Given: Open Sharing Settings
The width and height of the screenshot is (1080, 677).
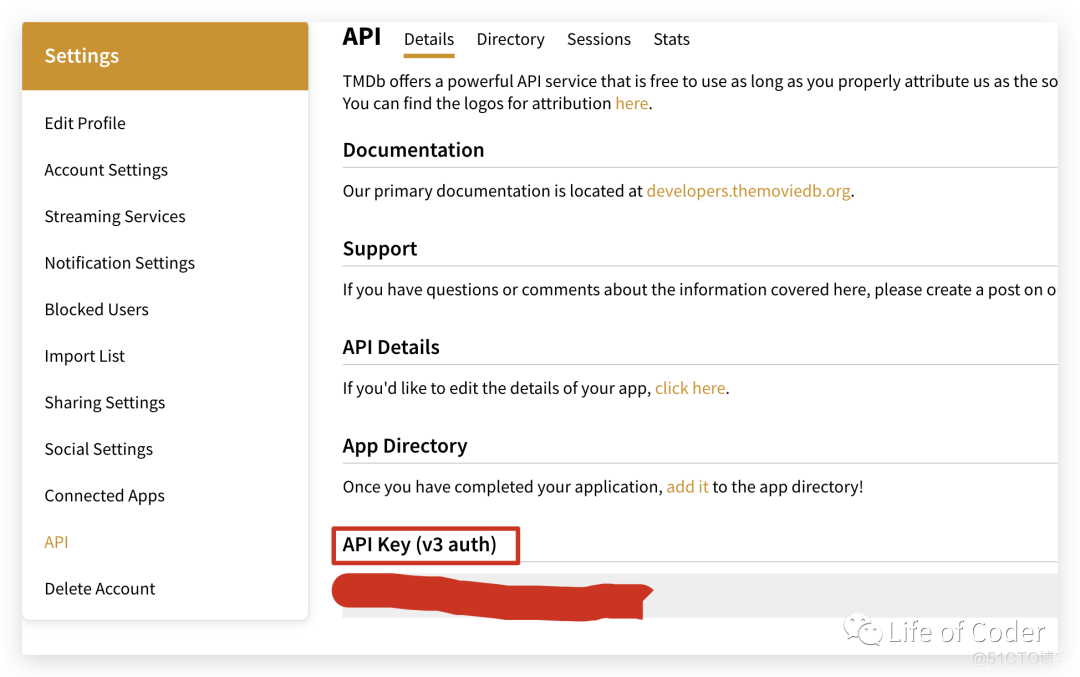Looking at the screenshot, I should click(x=105, y=402).
